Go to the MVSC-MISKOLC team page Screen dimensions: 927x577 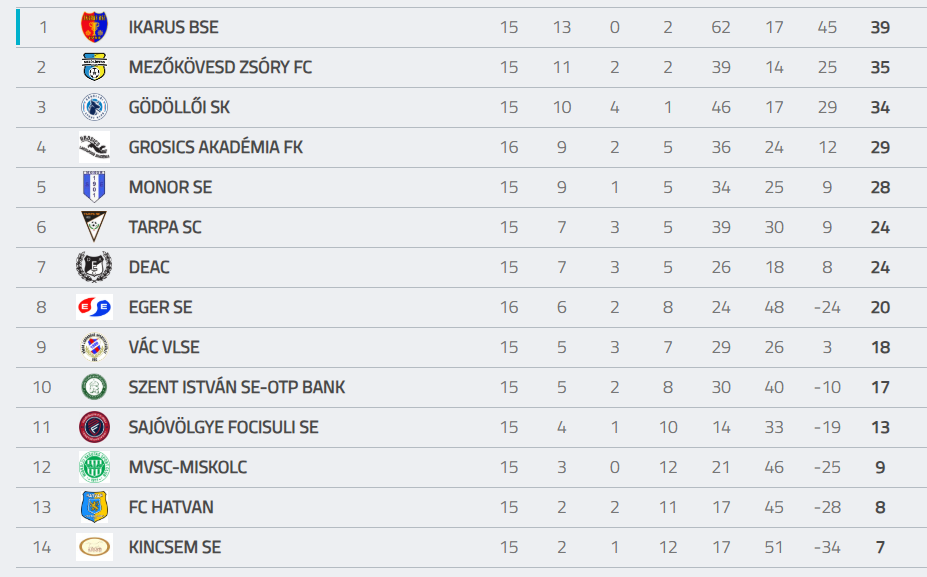pos(188,467)
